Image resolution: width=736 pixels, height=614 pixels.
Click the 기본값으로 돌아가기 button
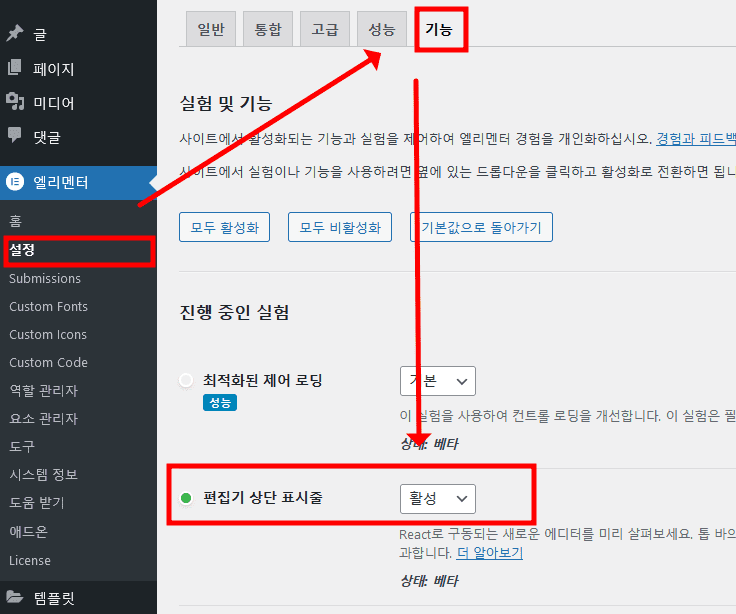click(481, 227)
